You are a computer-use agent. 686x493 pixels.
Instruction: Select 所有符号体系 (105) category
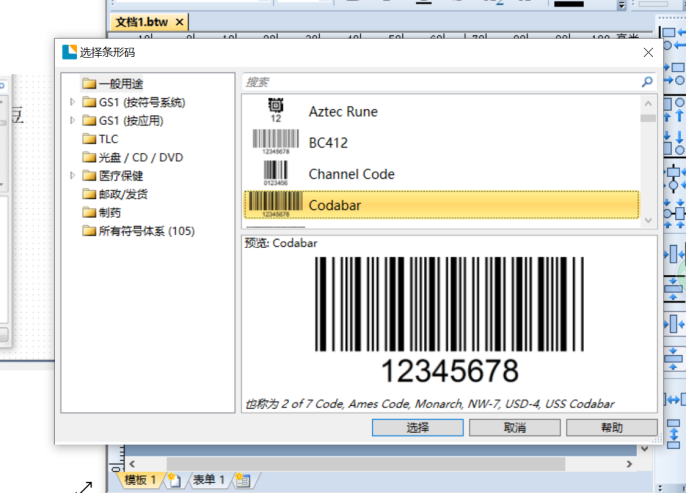(x=147, y=231)
